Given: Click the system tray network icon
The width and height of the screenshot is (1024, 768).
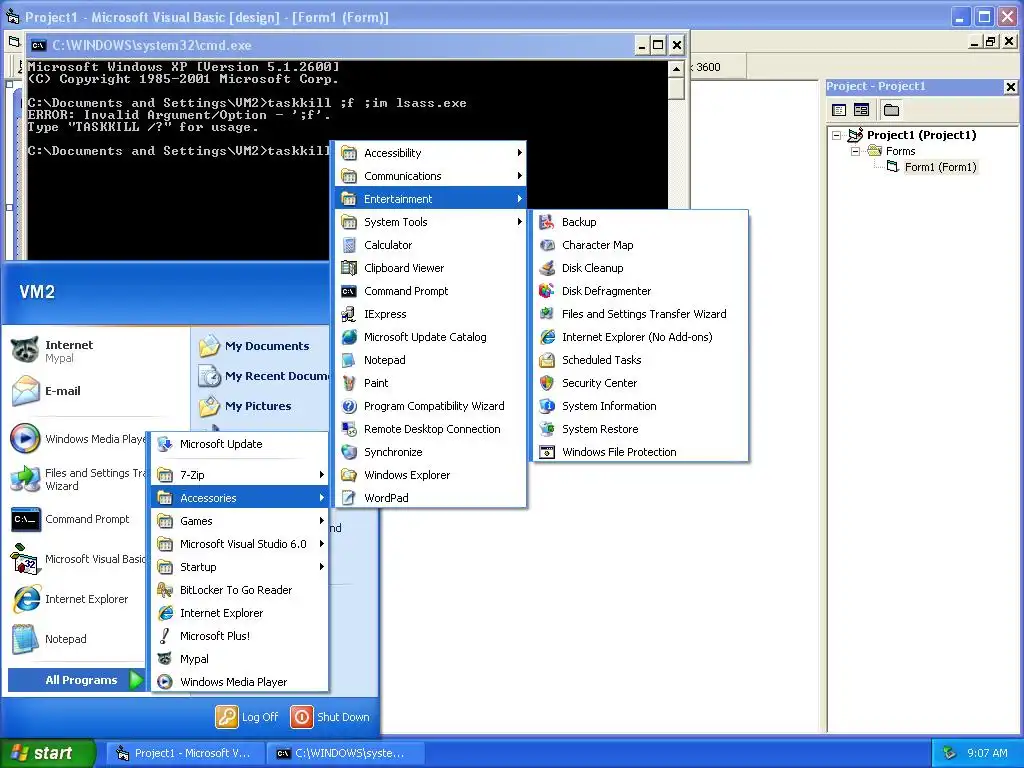Looking at the screenshot, I should (x=949, y=753).
